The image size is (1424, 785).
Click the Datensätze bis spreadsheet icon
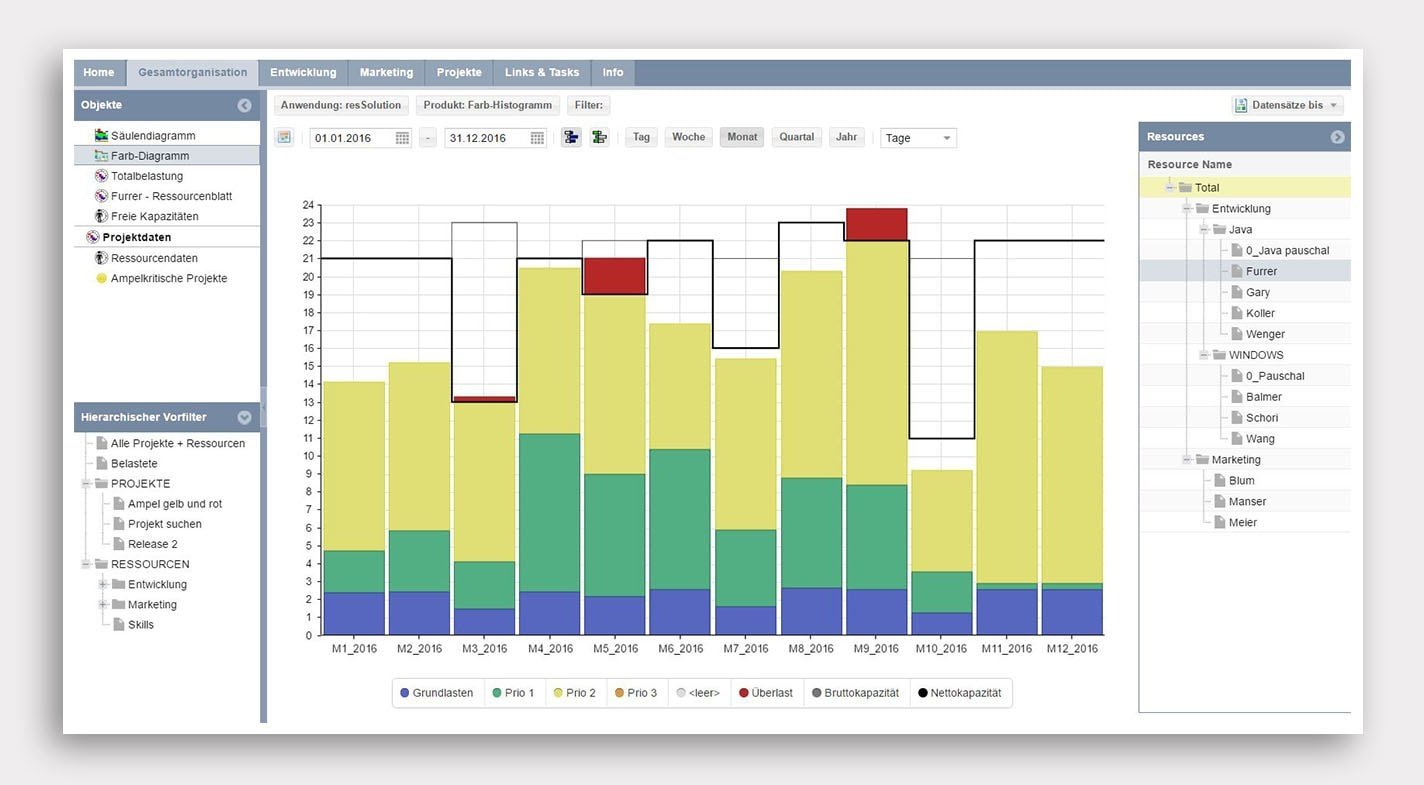click(x=1241, y=105)
